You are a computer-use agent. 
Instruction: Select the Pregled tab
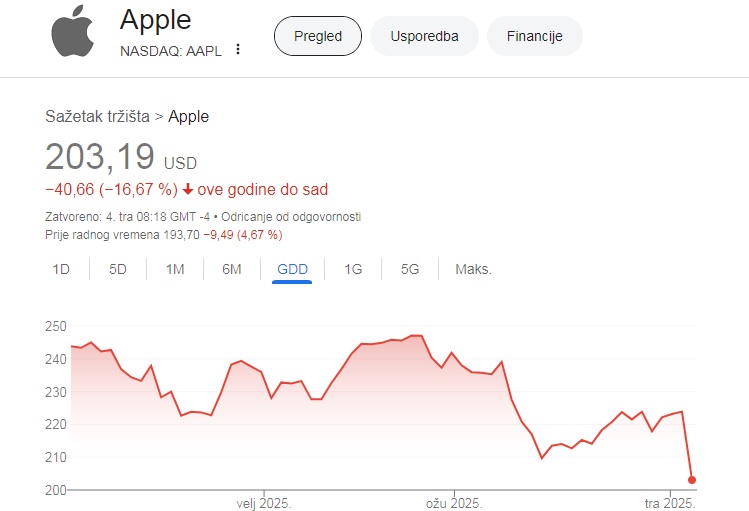[318, 36]
